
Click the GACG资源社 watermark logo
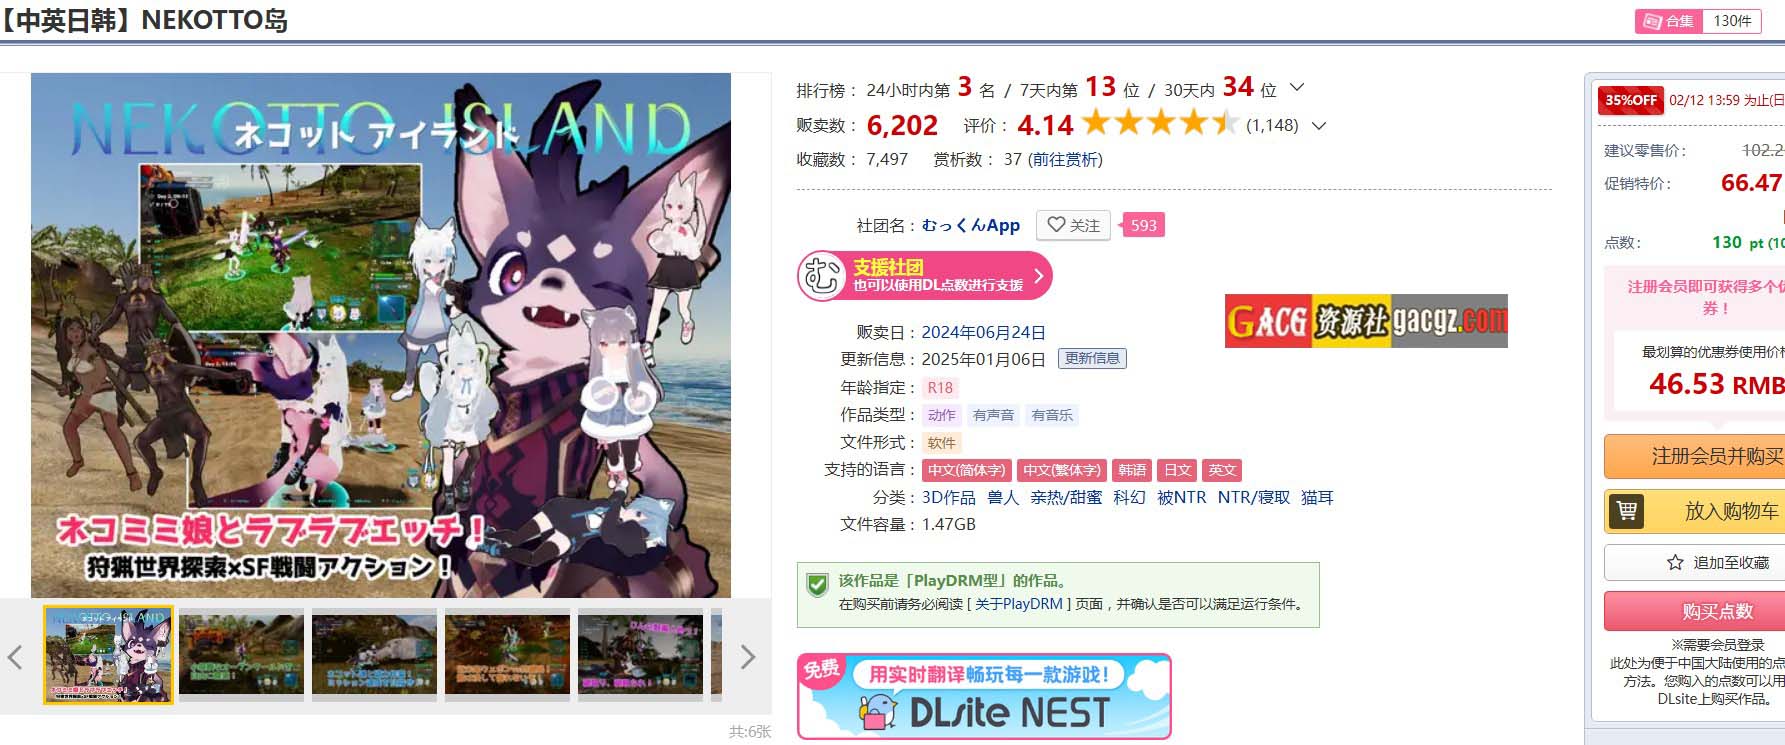(1366, 321)
